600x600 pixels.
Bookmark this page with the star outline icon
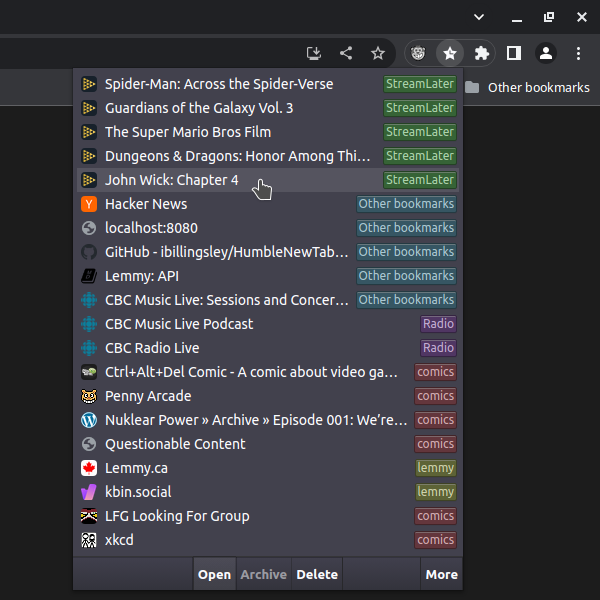coord(378,53)
